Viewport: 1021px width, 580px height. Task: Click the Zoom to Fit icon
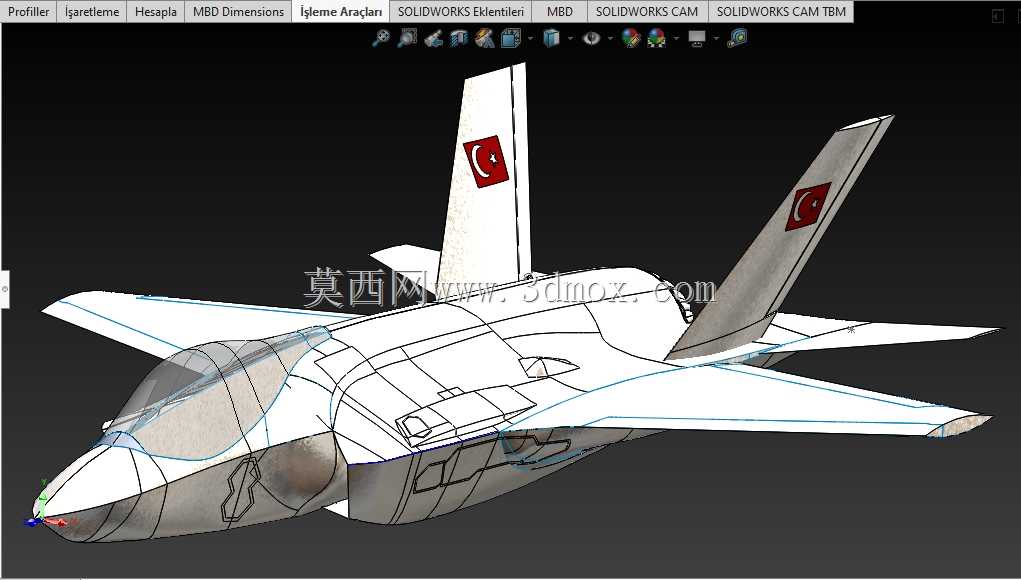pyautogui.click(x=381, y=38)
